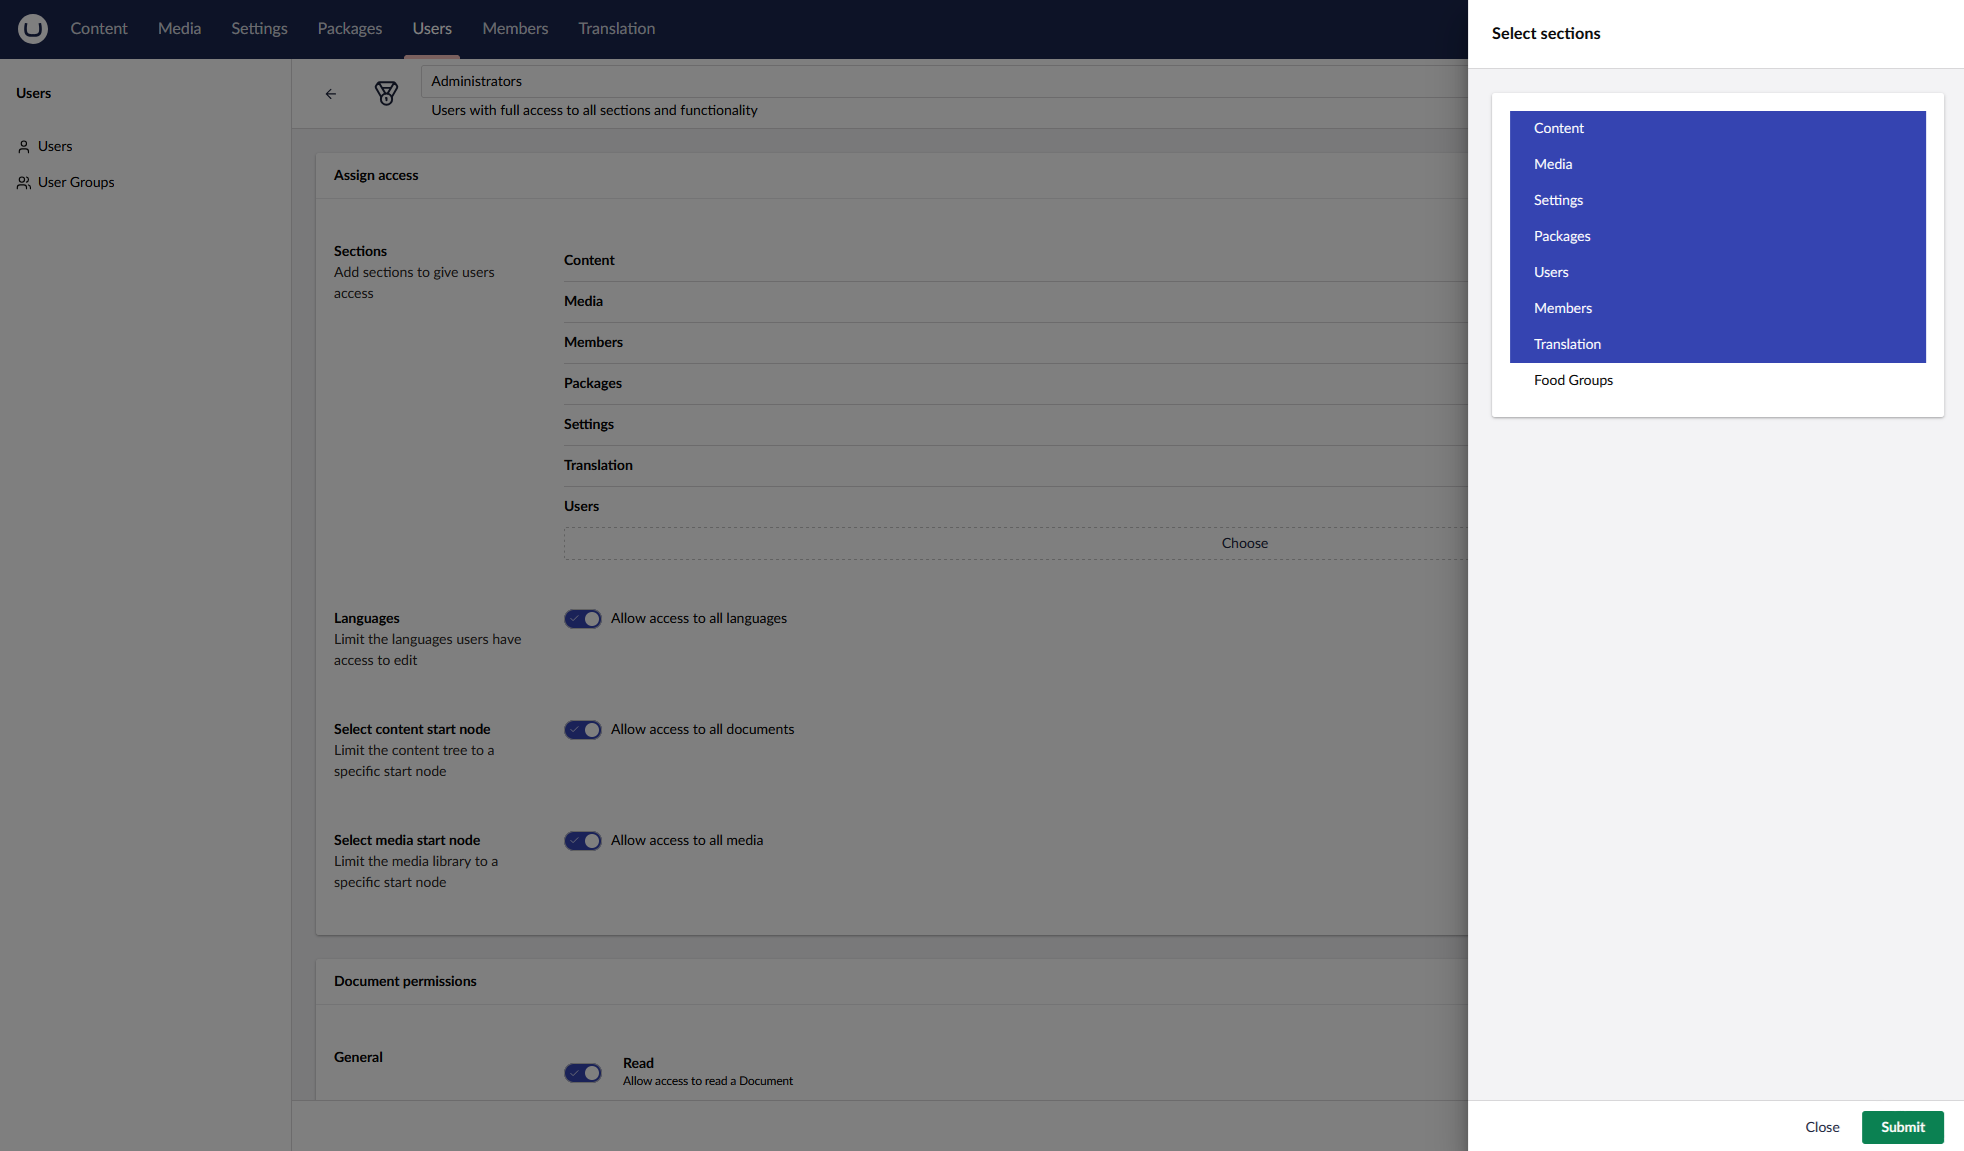Open the Media section tab
This screenshot has height=1151, width=1964.
click(x=180, y=29)
